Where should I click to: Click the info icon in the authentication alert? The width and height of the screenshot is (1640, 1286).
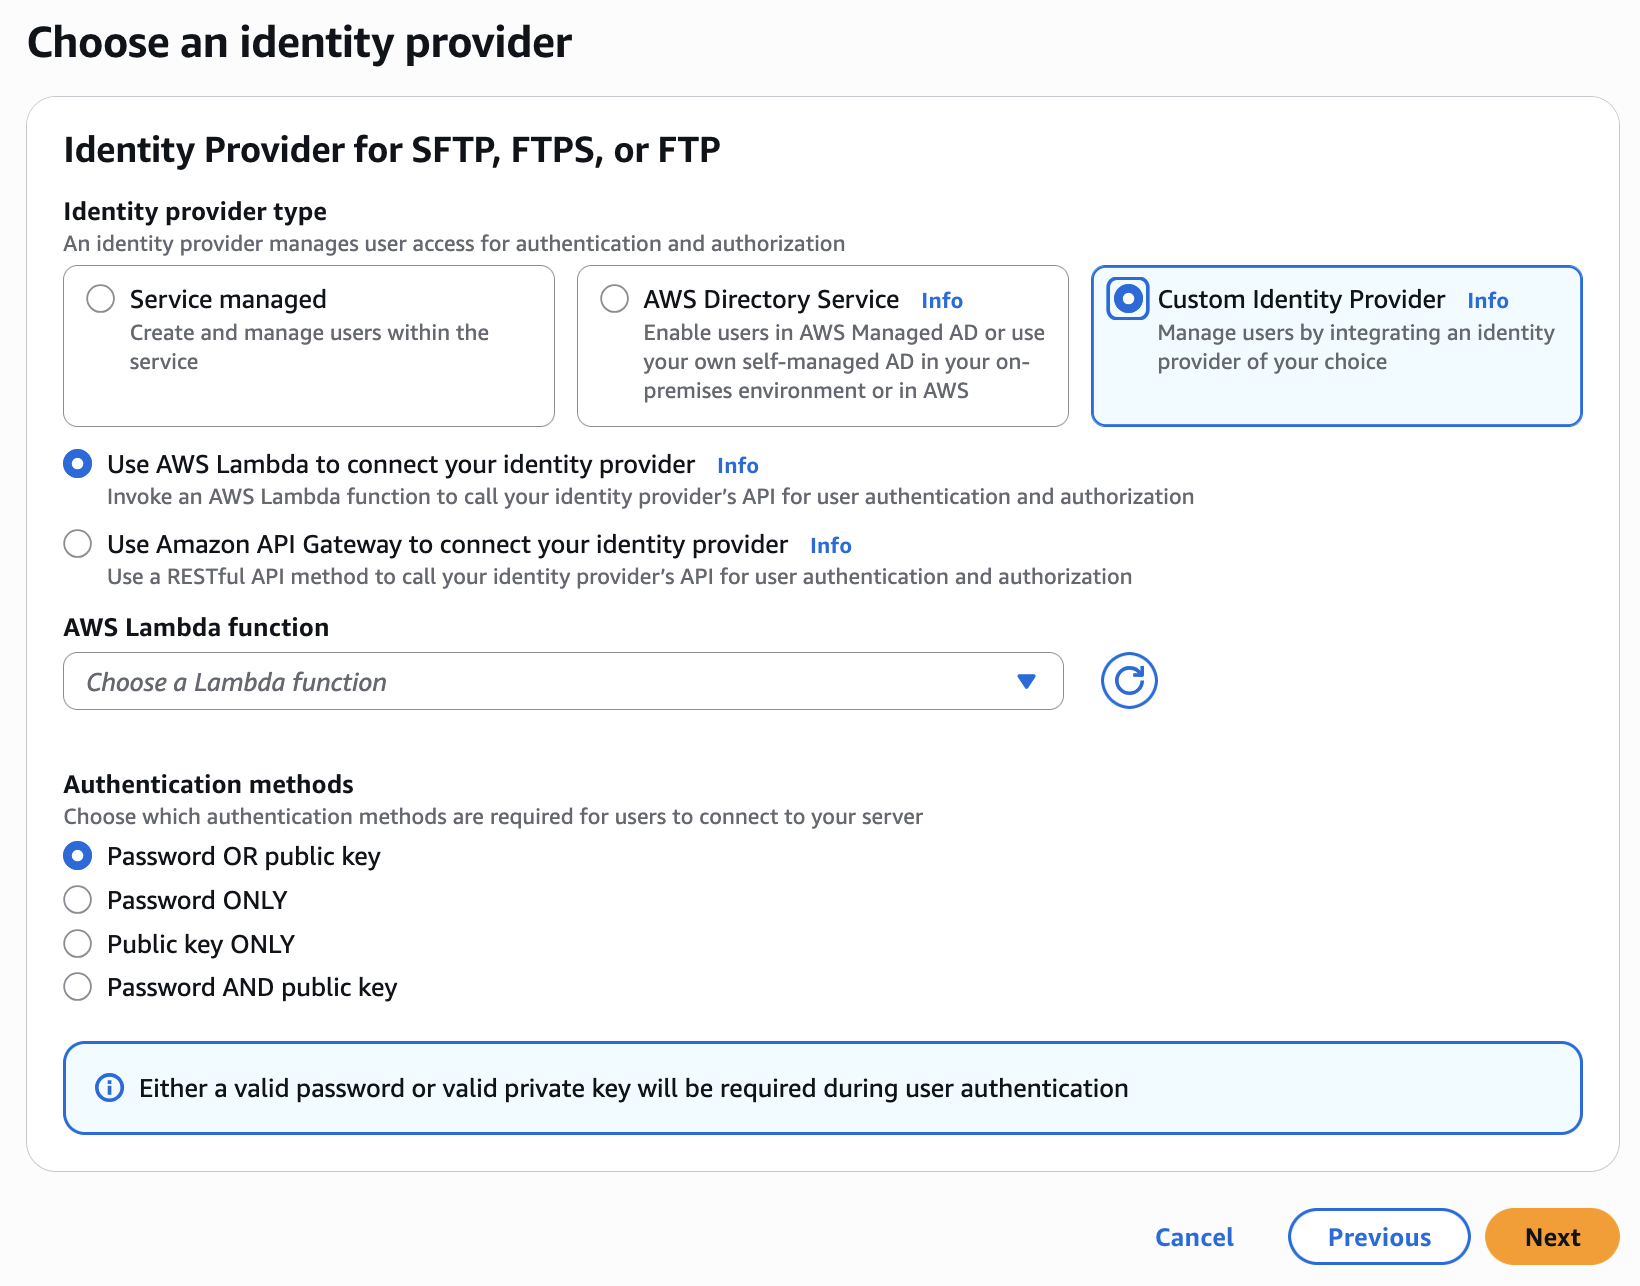[x=109, y=1088]
